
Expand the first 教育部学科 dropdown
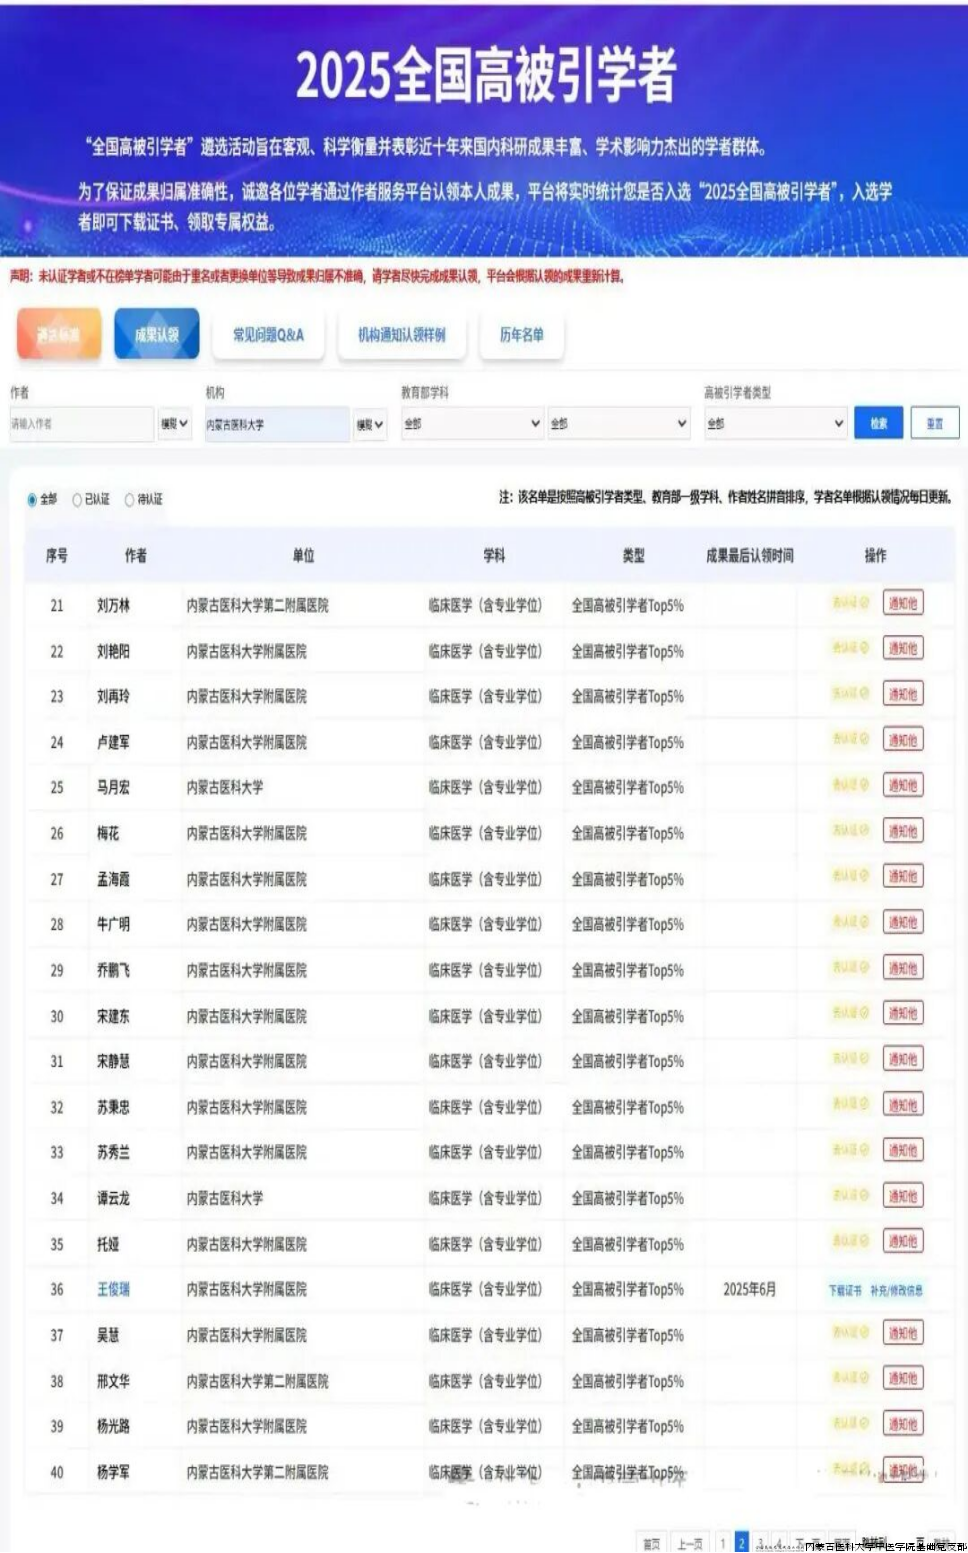[x=471, y=424]
